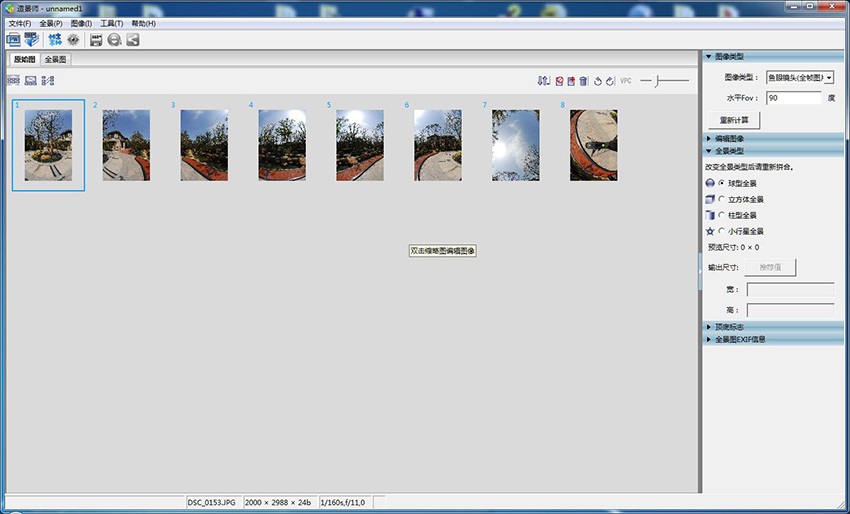Select the 立方体全景 radio button
Screen dimensions: 850x514
(x=721, y=199)
